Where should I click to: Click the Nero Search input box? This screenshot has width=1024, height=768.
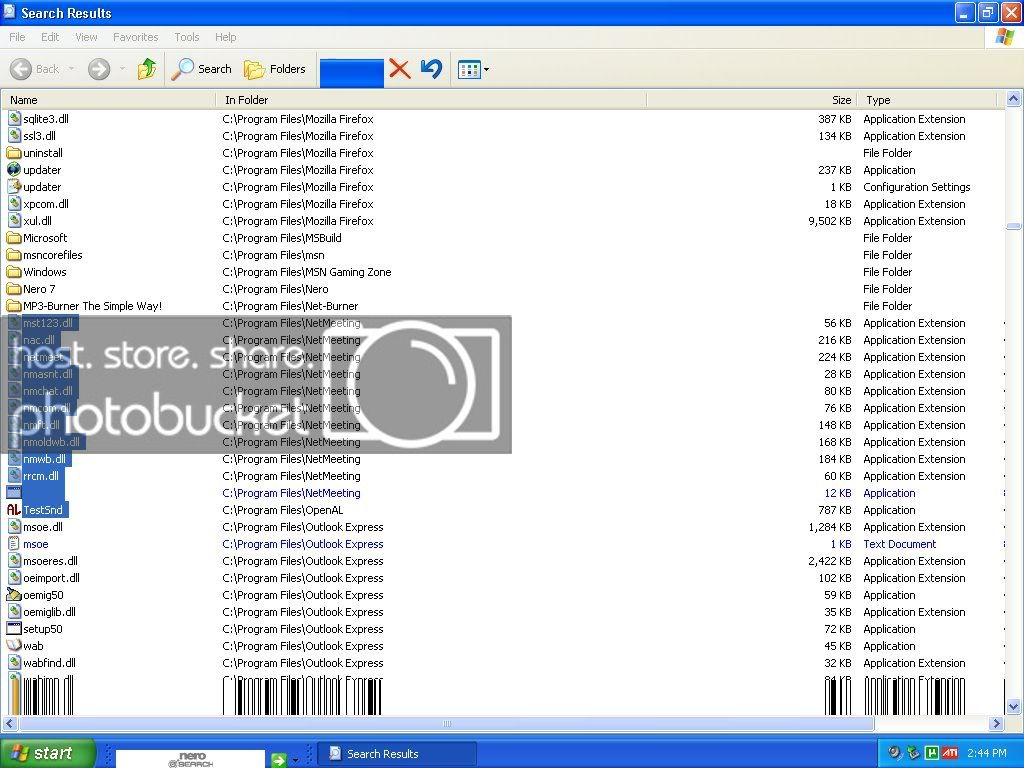coord(190,758)
